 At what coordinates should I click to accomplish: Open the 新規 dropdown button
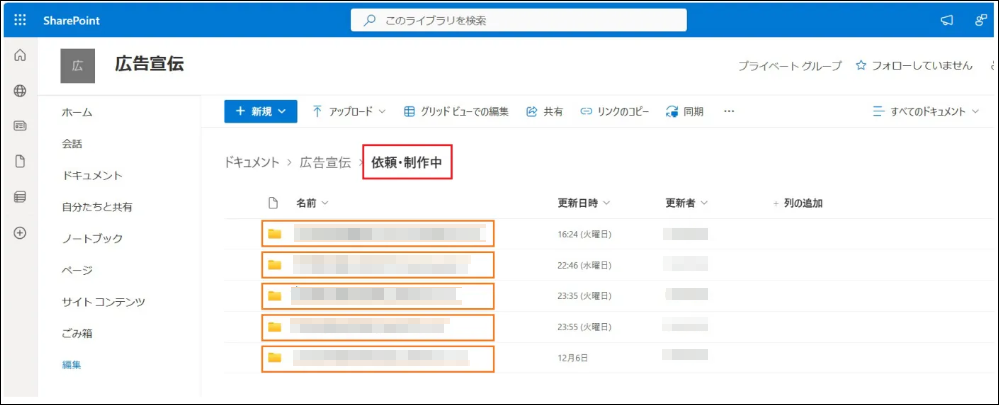(260, 111)
